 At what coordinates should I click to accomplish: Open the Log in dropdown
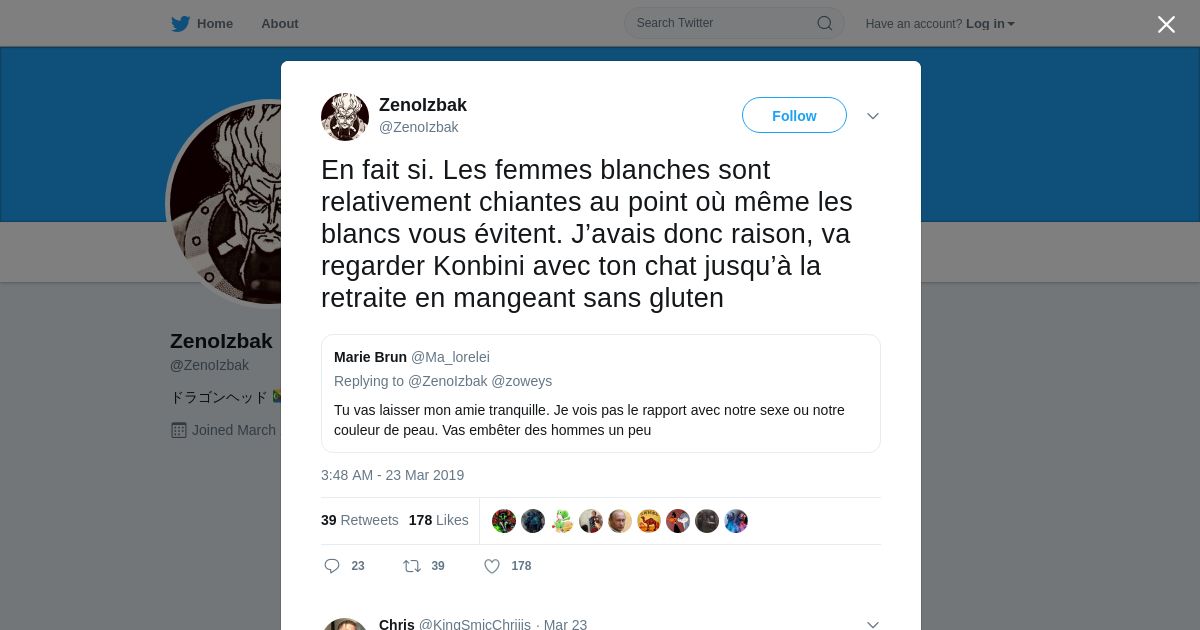990,24
